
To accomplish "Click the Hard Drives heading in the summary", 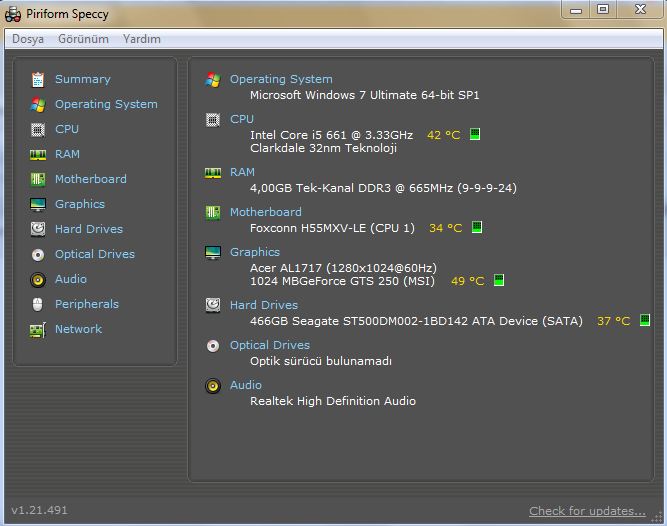I will (x=264, y=305).
